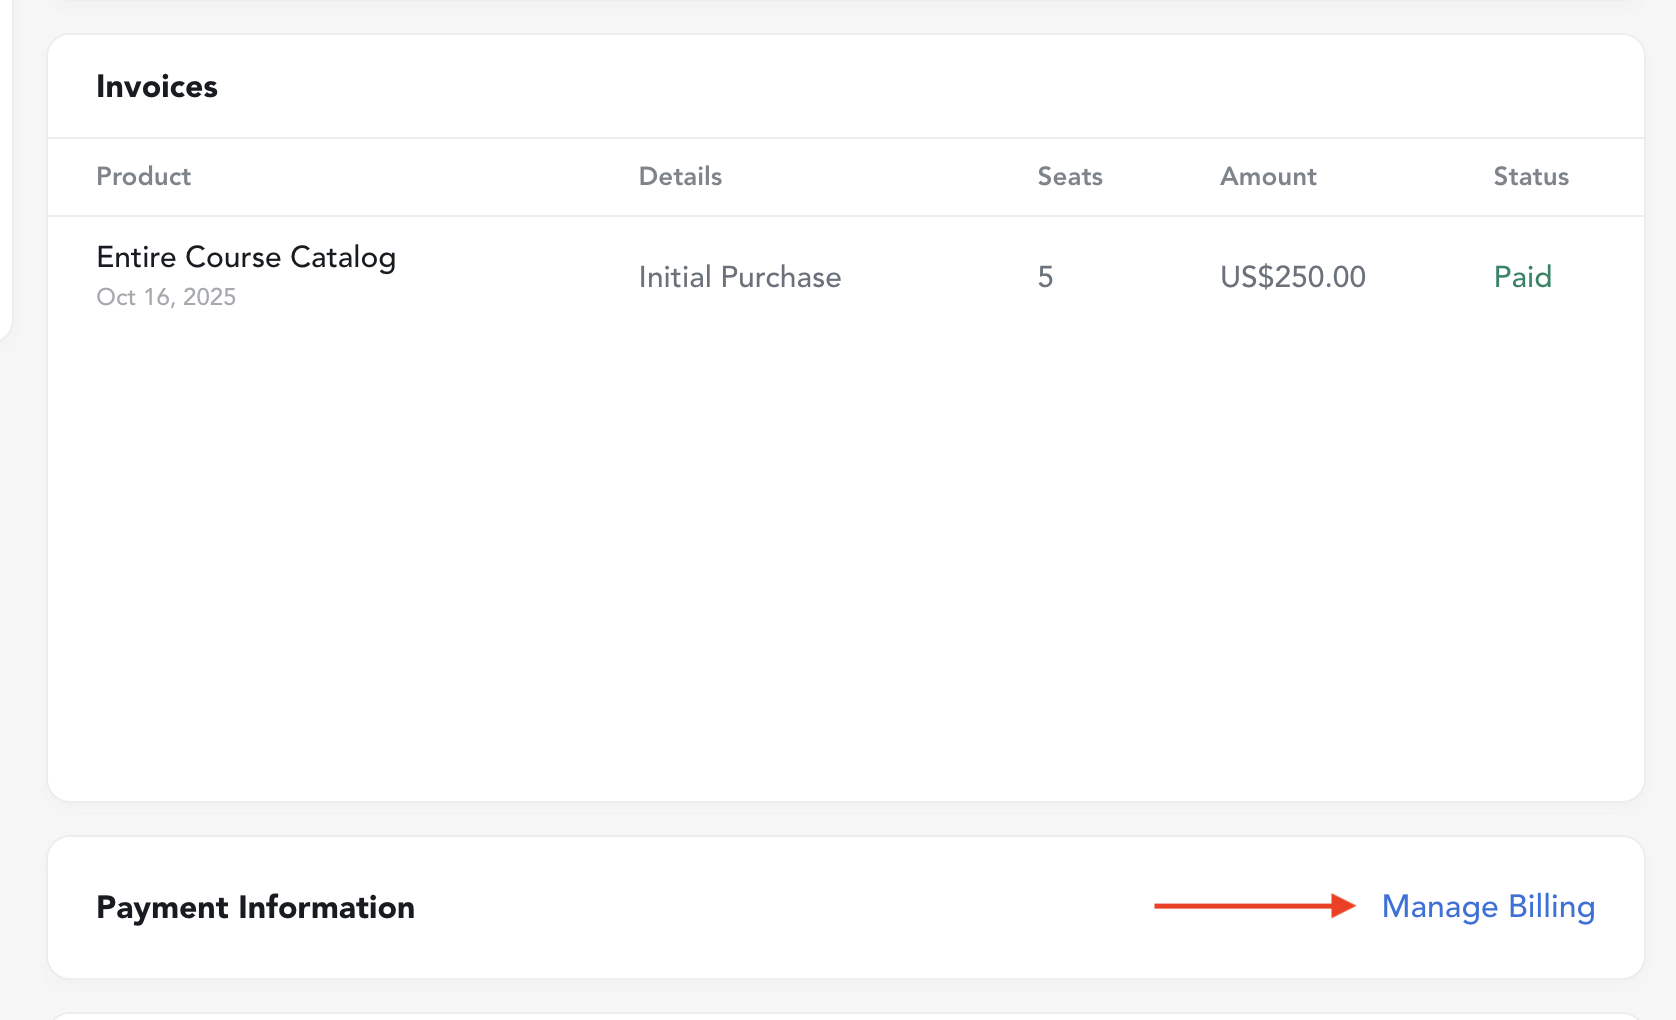Click blank space between Payment Information and arrow

click(x=780, y=907)
